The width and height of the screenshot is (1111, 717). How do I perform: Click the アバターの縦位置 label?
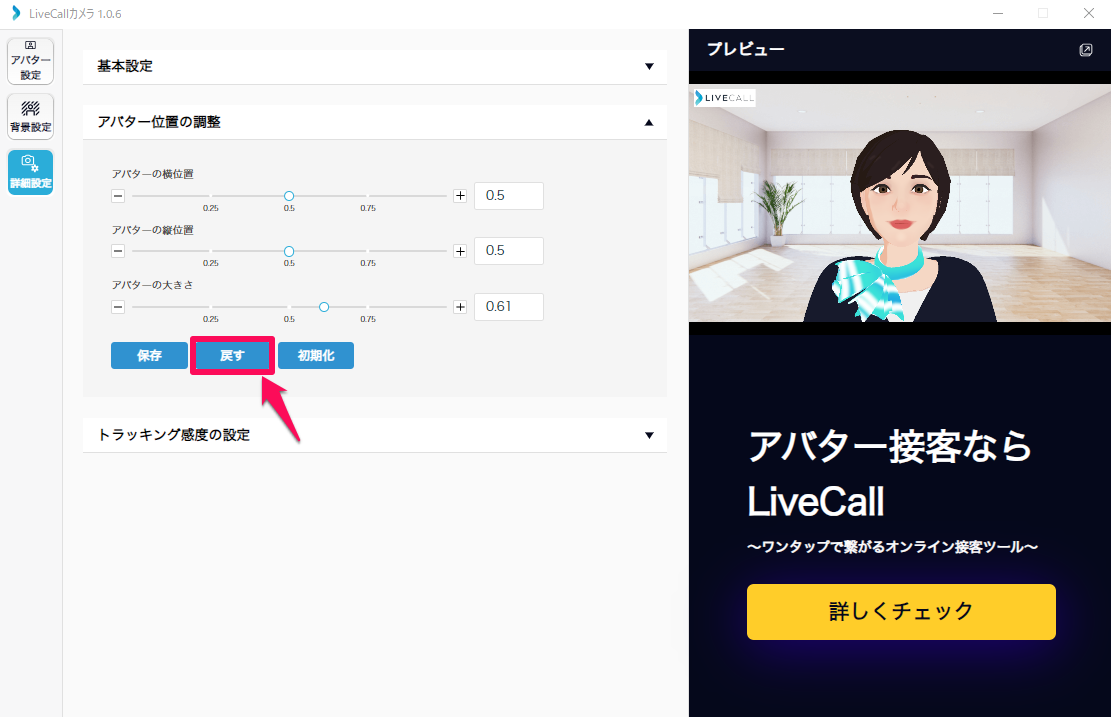pyautogui.click(x=152, y=230)
